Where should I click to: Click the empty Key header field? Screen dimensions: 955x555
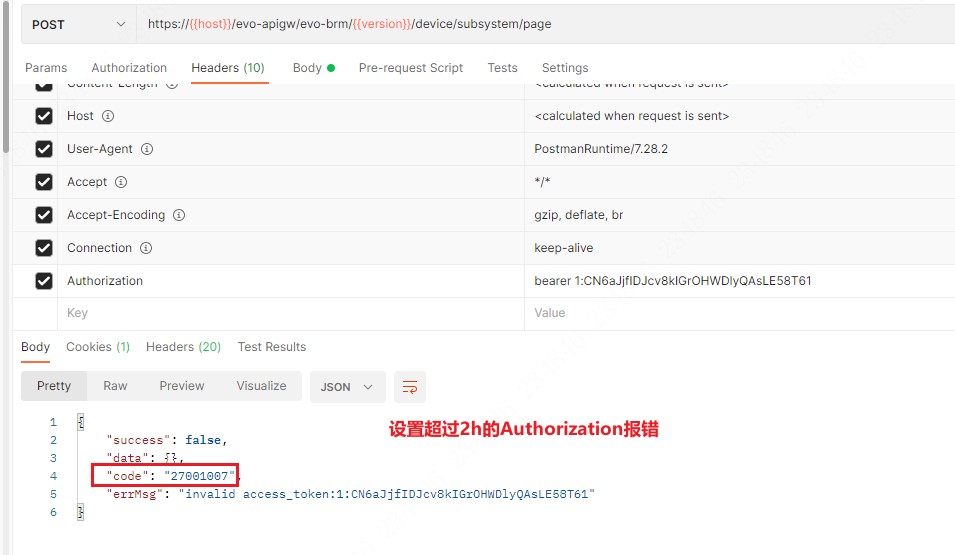tap(290, 313)
